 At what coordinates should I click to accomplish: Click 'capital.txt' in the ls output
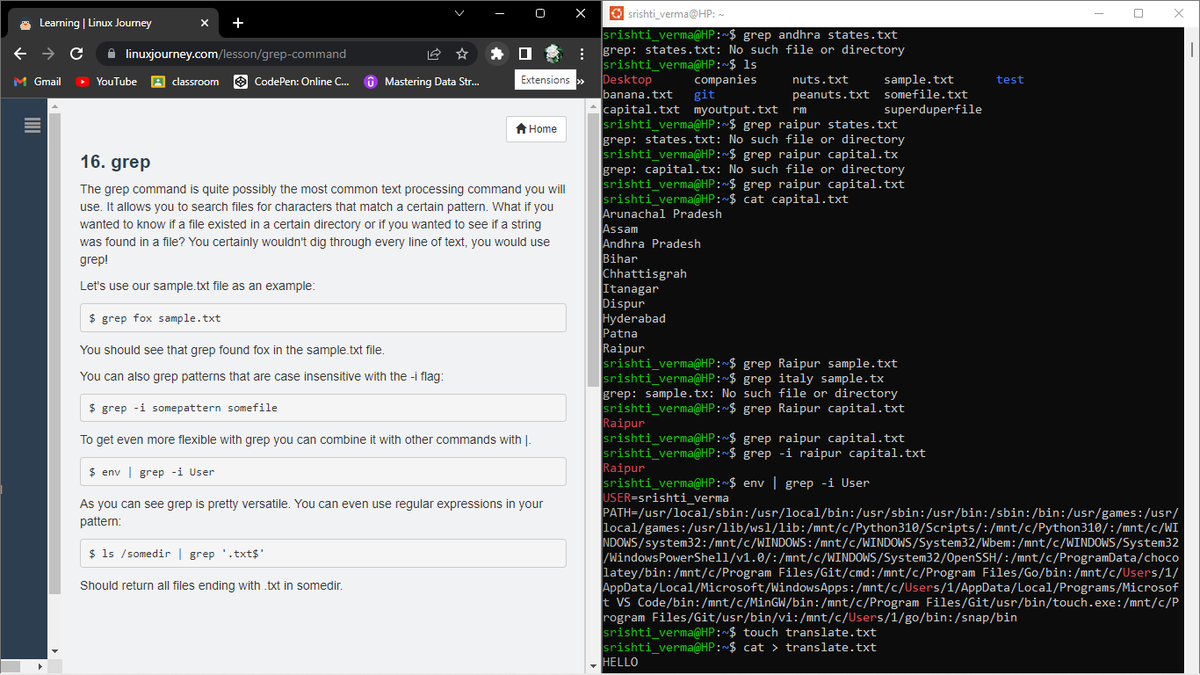click(641, 110)
